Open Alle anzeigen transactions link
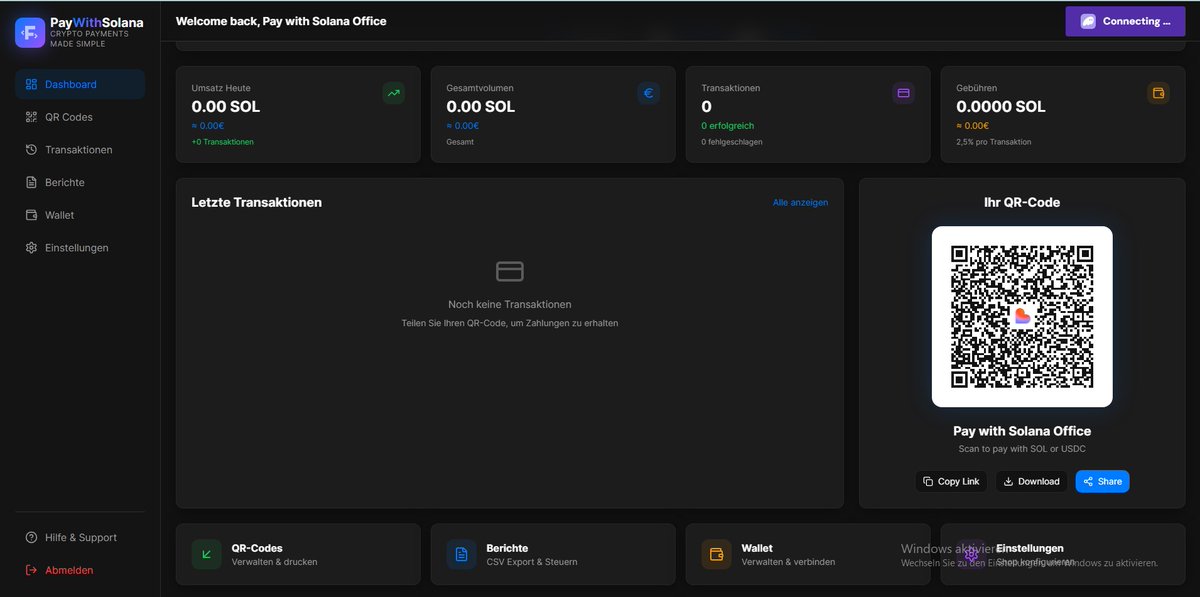 tap(800, 203)
